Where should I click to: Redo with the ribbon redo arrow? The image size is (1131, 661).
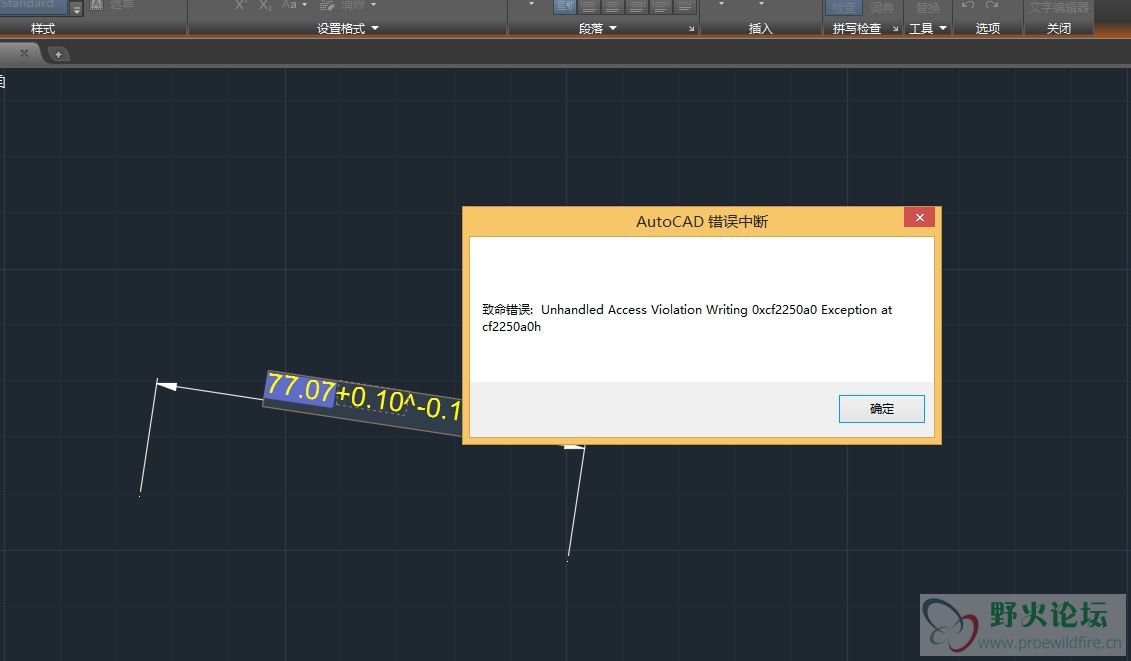tap(993, 5)
